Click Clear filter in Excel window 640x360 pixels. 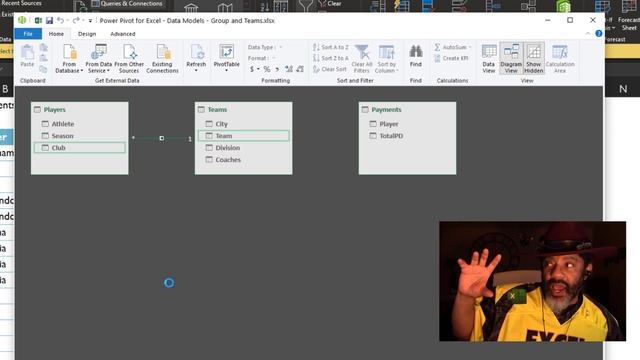pyautogui.click(x=331, y=4)
